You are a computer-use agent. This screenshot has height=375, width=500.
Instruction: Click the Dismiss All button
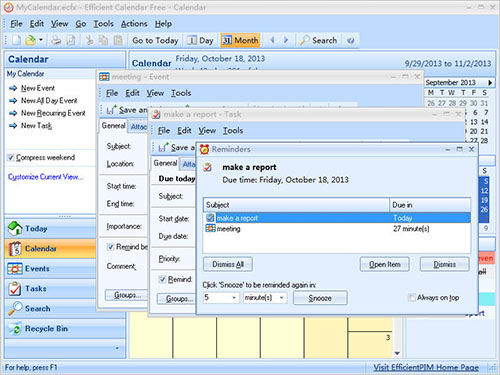pyautogui.click(x=228, y=264)
